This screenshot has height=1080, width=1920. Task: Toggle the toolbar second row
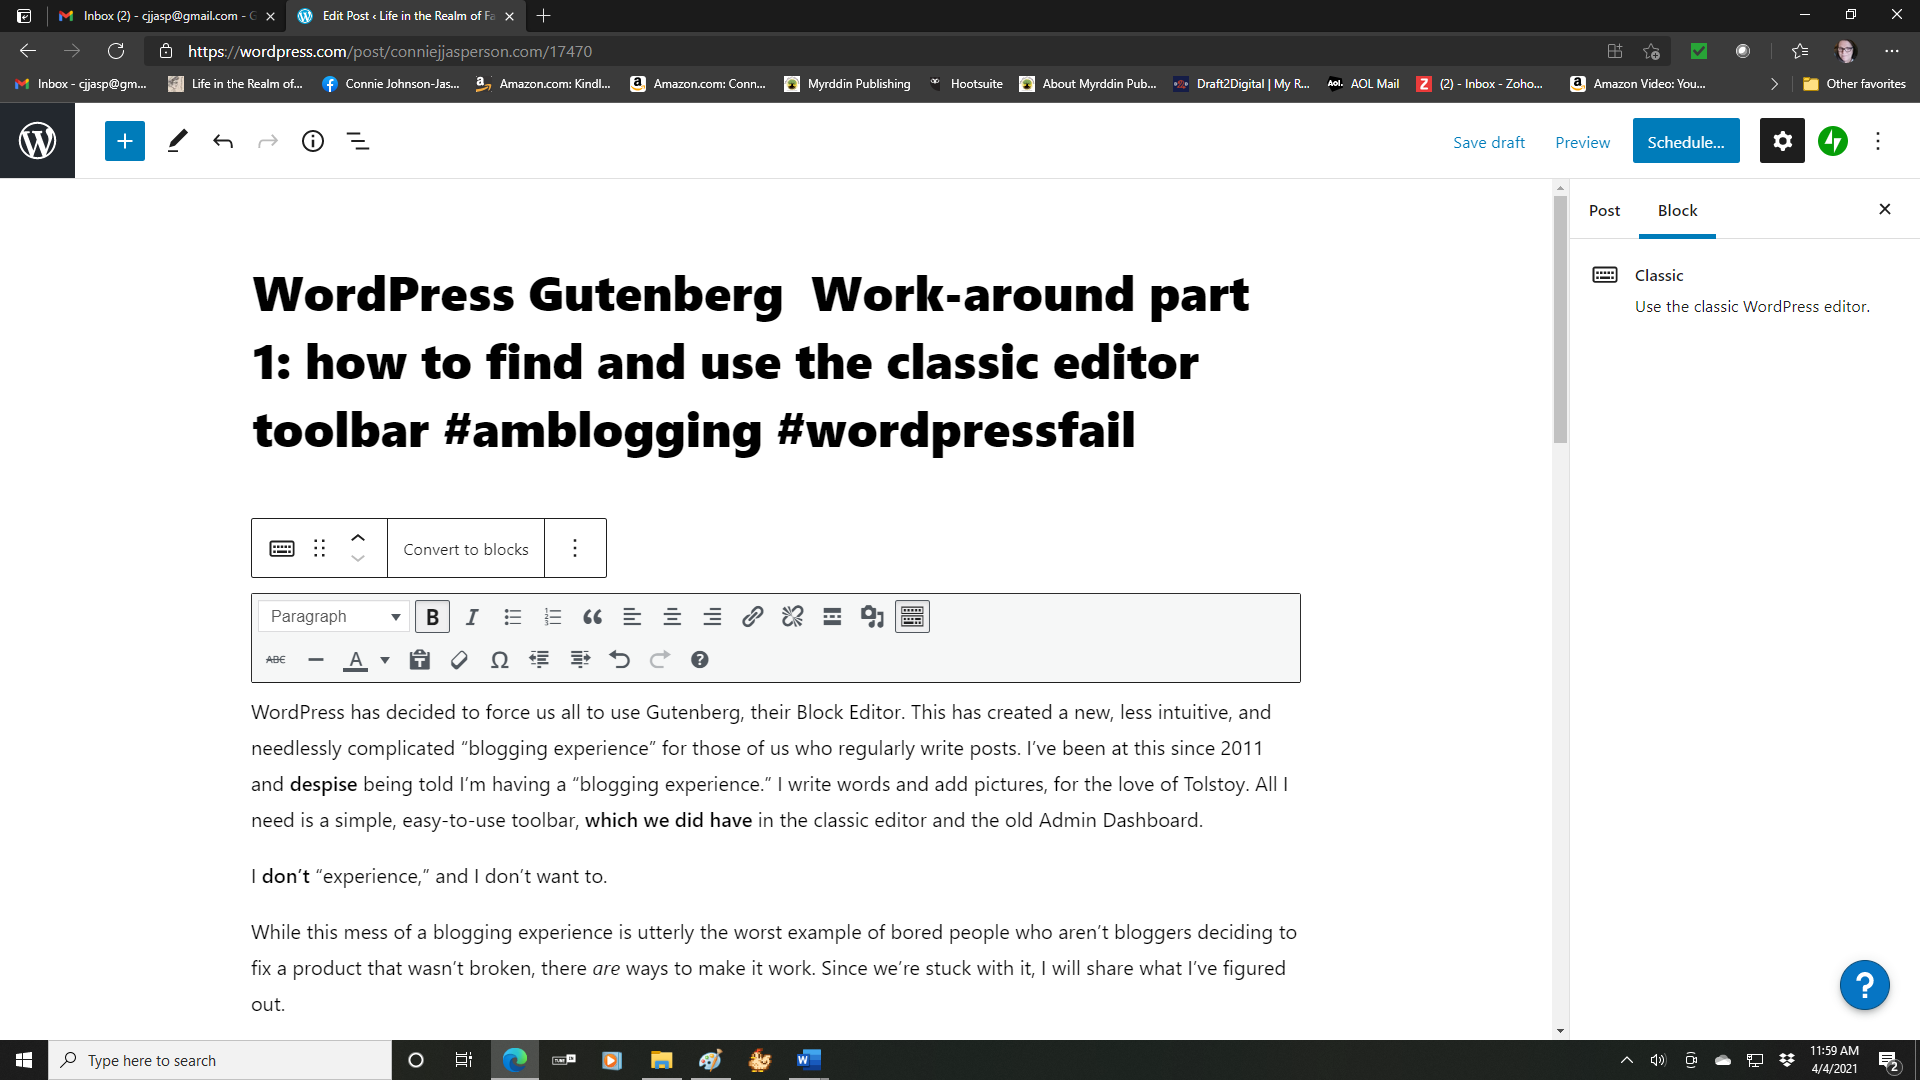[x=912, y=616]
